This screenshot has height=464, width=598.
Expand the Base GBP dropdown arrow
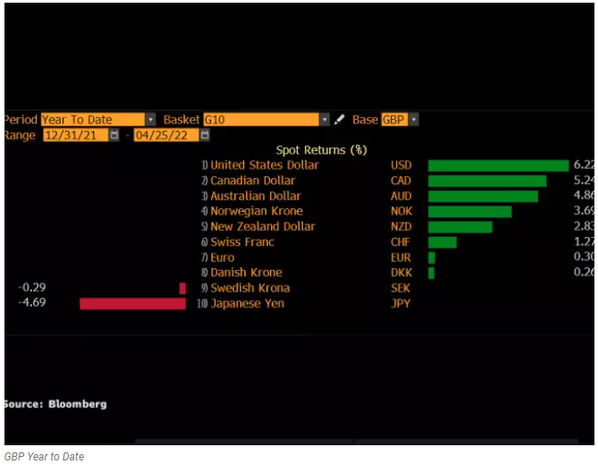click(413, 120)
